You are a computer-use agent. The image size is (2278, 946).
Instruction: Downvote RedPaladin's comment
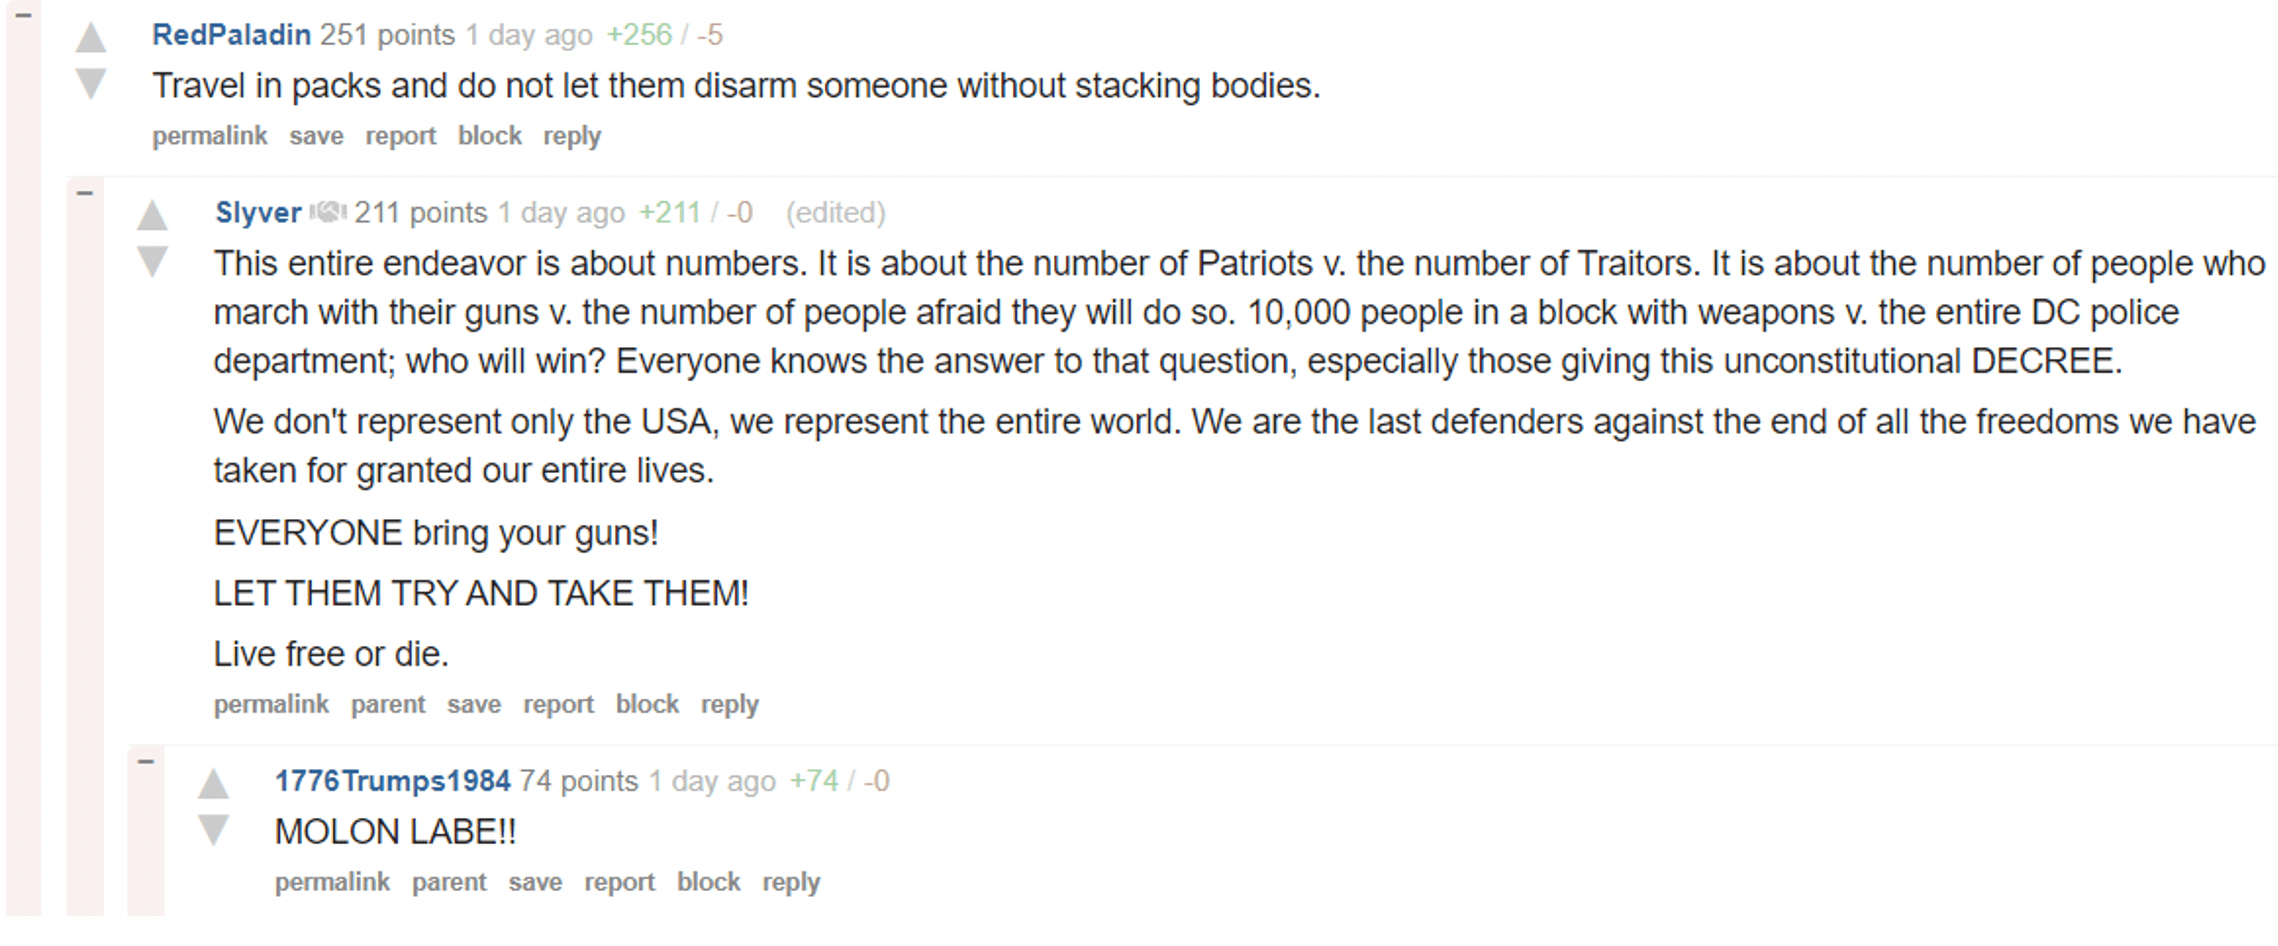click(x=91, y=83)
